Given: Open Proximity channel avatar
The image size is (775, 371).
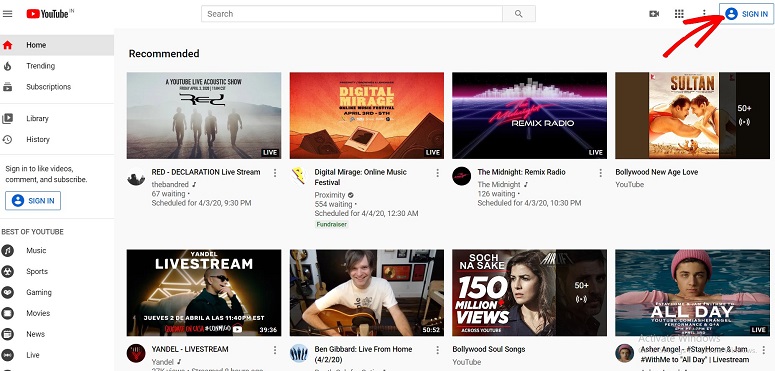Looking at the screenshot, I should click(299, 176).
